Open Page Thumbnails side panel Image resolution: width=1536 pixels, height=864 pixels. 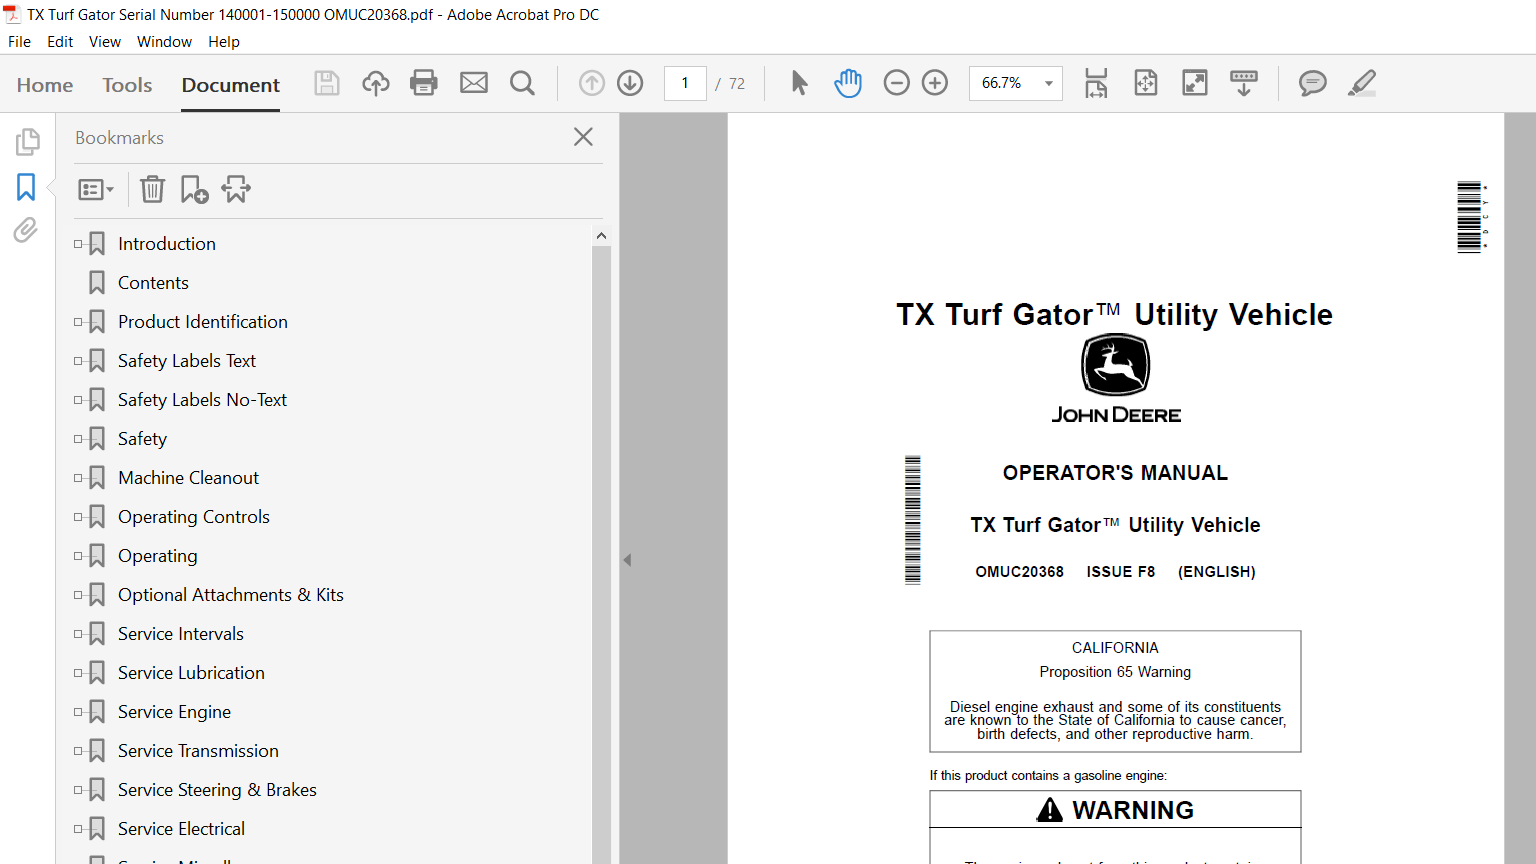tap(27, 142)
